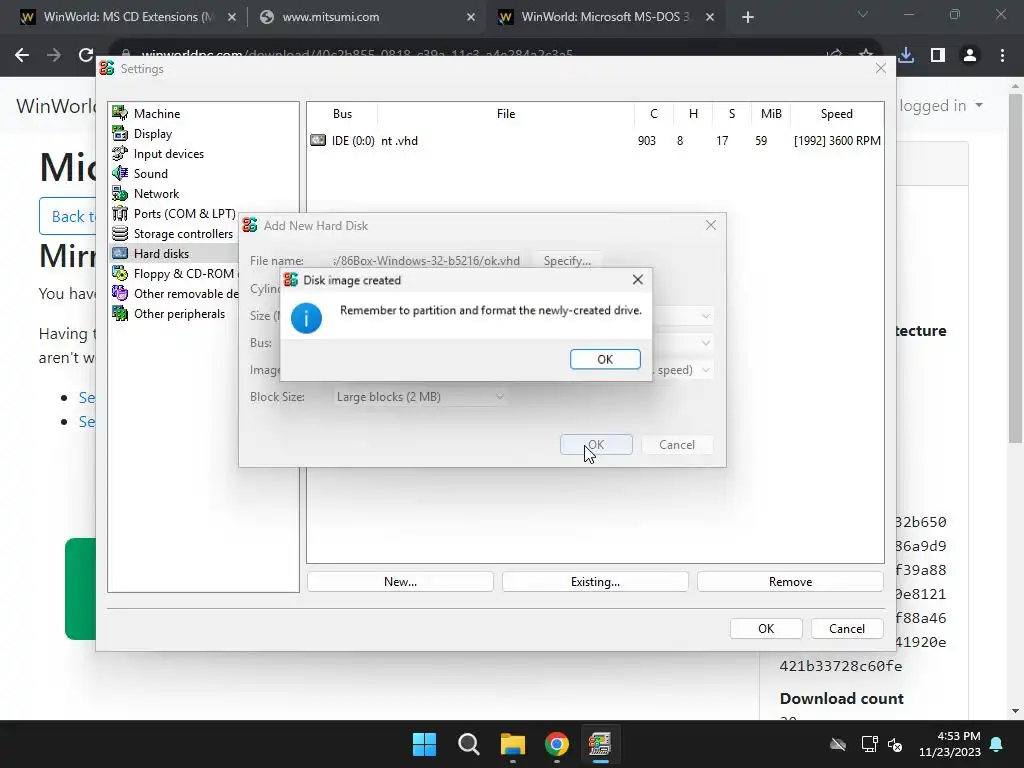
Task: Select the Network category icon
Action: tap(120, 193)
